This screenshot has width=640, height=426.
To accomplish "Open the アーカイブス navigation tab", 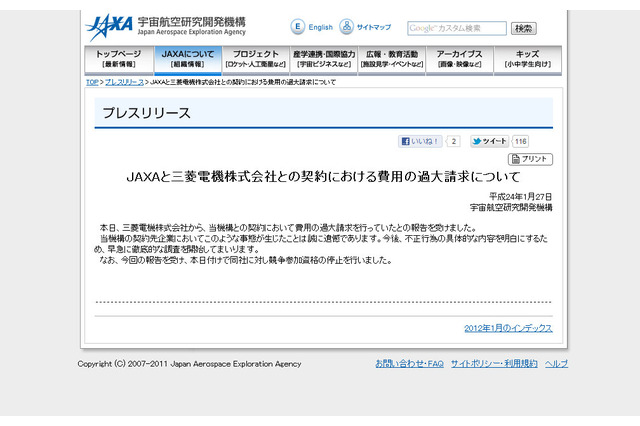I will coord(460,60).
